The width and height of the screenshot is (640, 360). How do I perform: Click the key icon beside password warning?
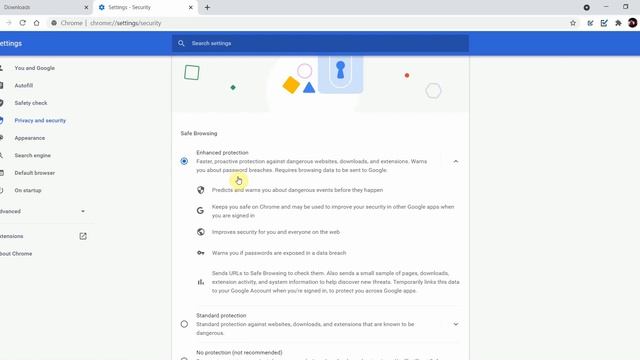[200, 253]
